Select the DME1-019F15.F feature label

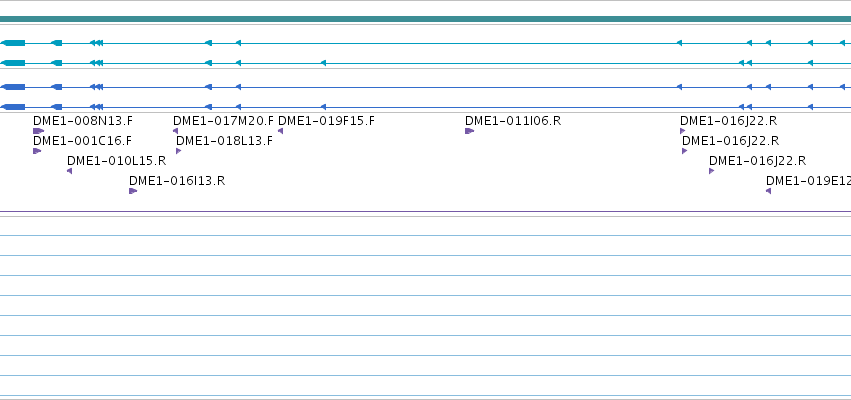327,120
